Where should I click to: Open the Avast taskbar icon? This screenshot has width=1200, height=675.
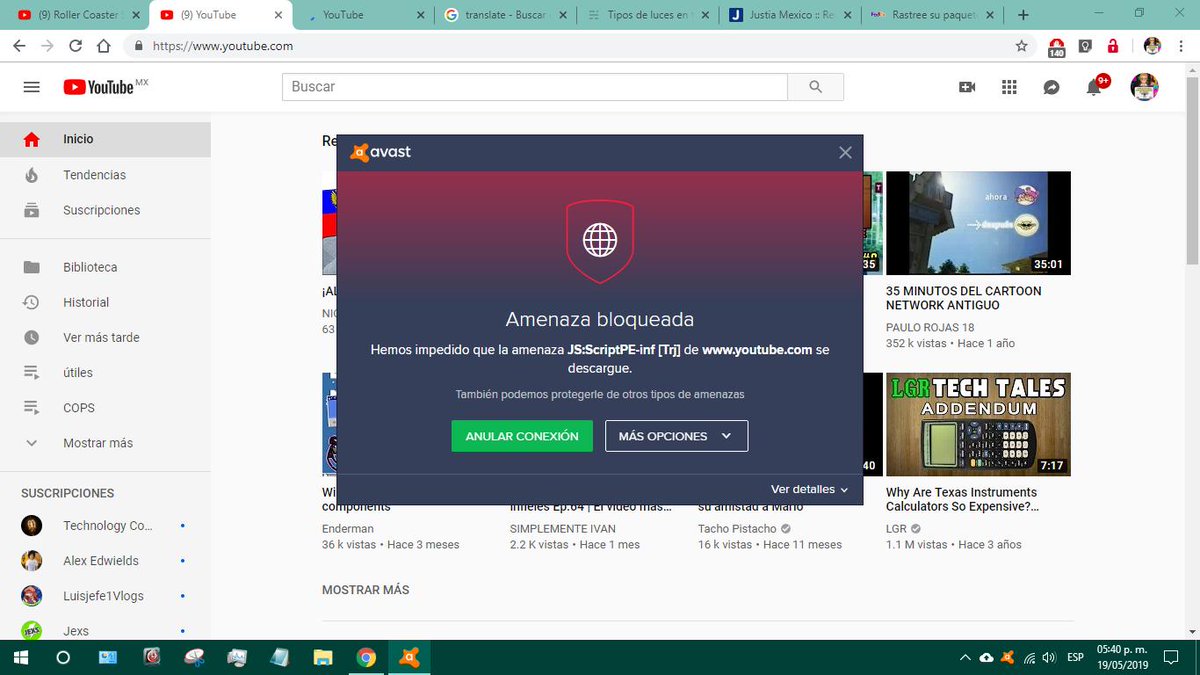point(410,657)
